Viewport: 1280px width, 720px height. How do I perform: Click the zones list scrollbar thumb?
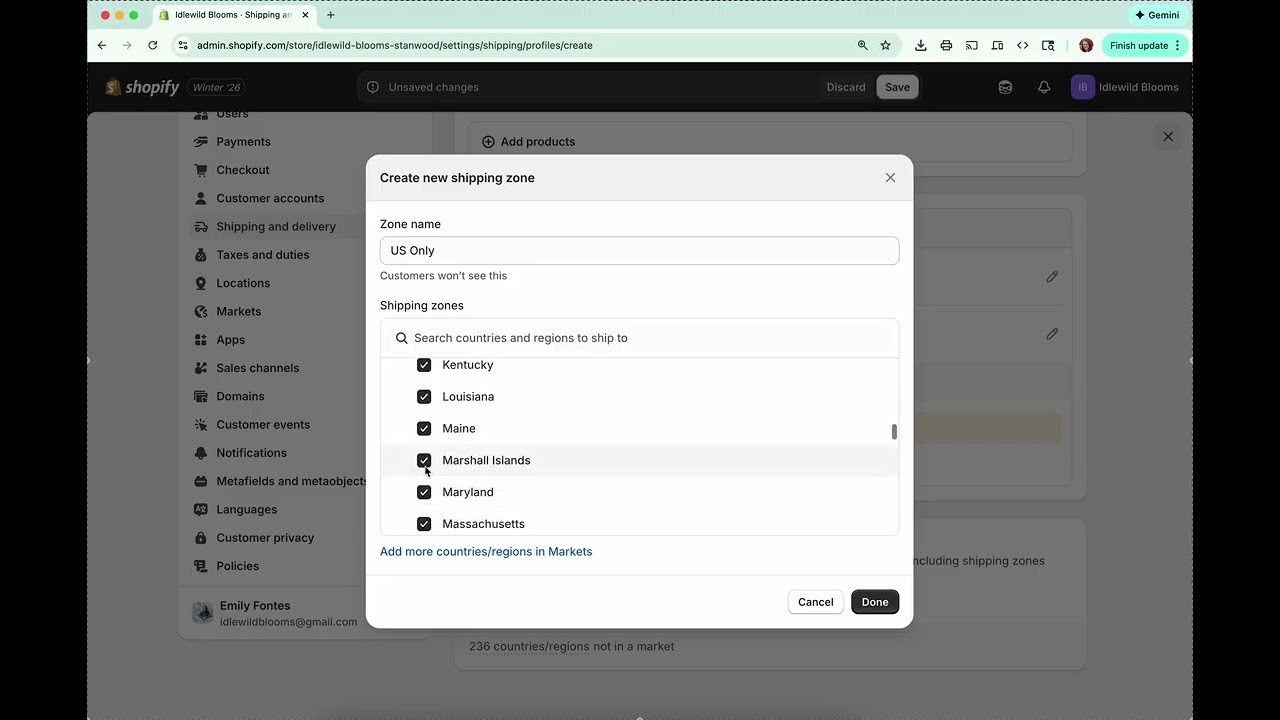tap(894, 432)
